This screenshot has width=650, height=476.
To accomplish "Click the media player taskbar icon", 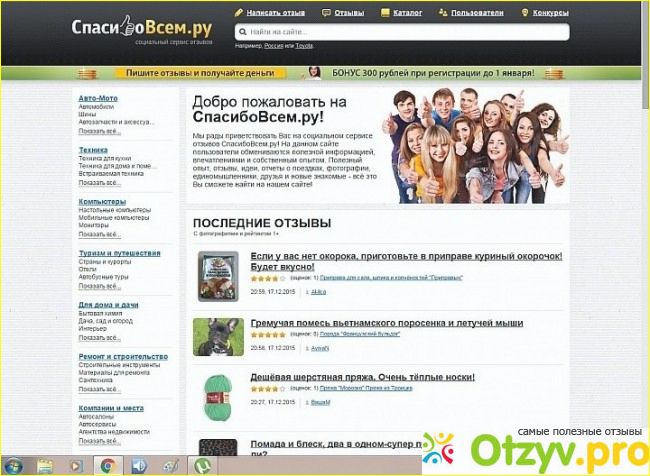I will pos(75,465).
